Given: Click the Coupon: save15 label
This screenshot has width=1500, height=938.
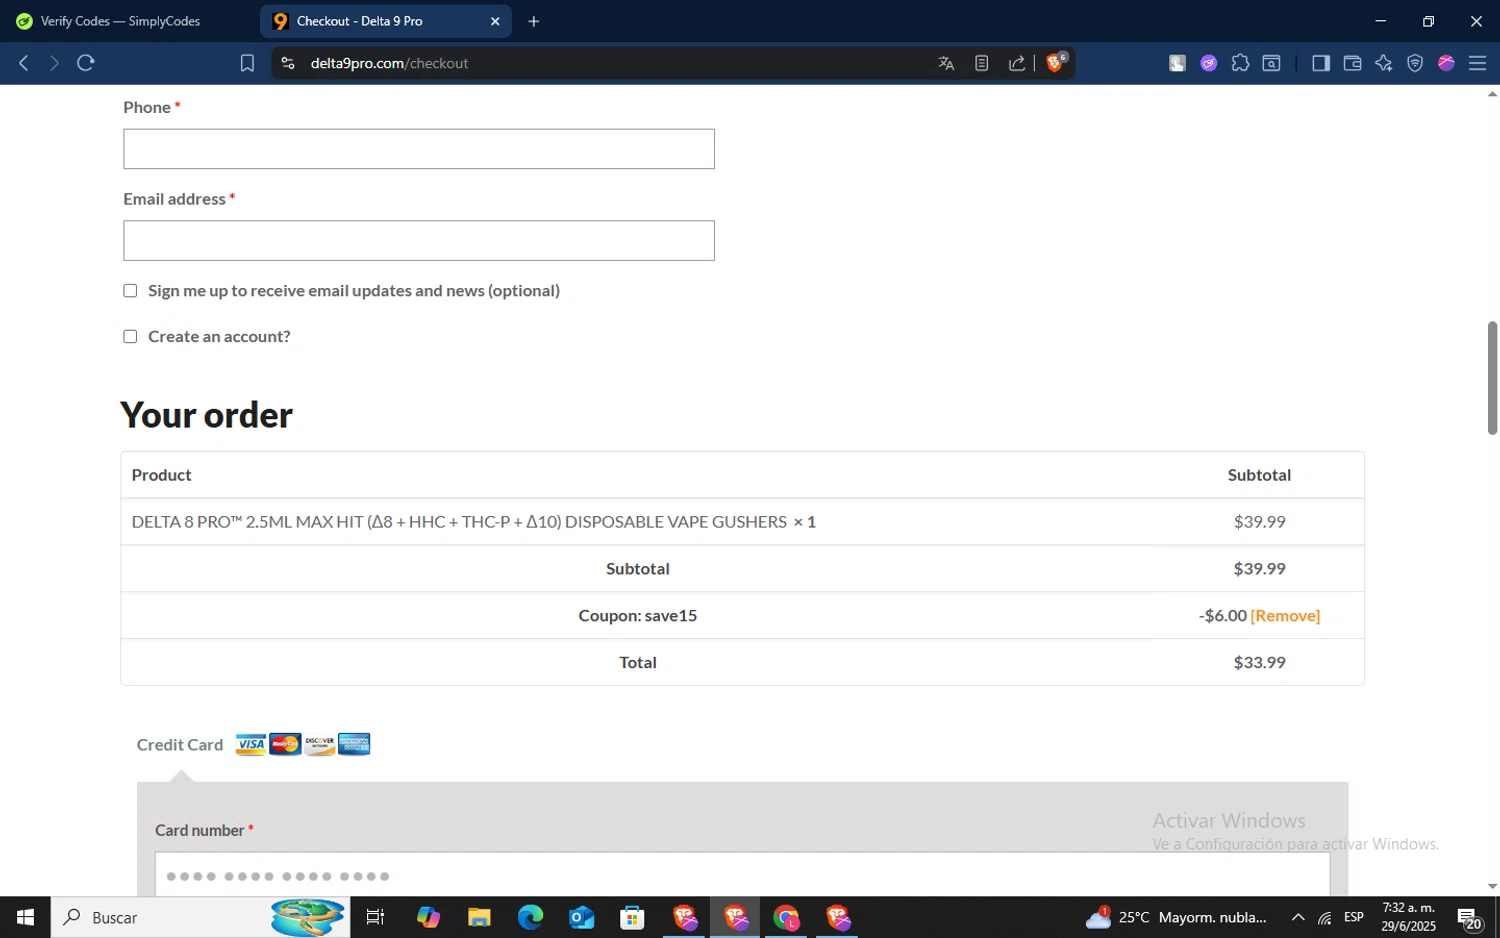Looking at the screenshot, I should [x=637, y=615].
